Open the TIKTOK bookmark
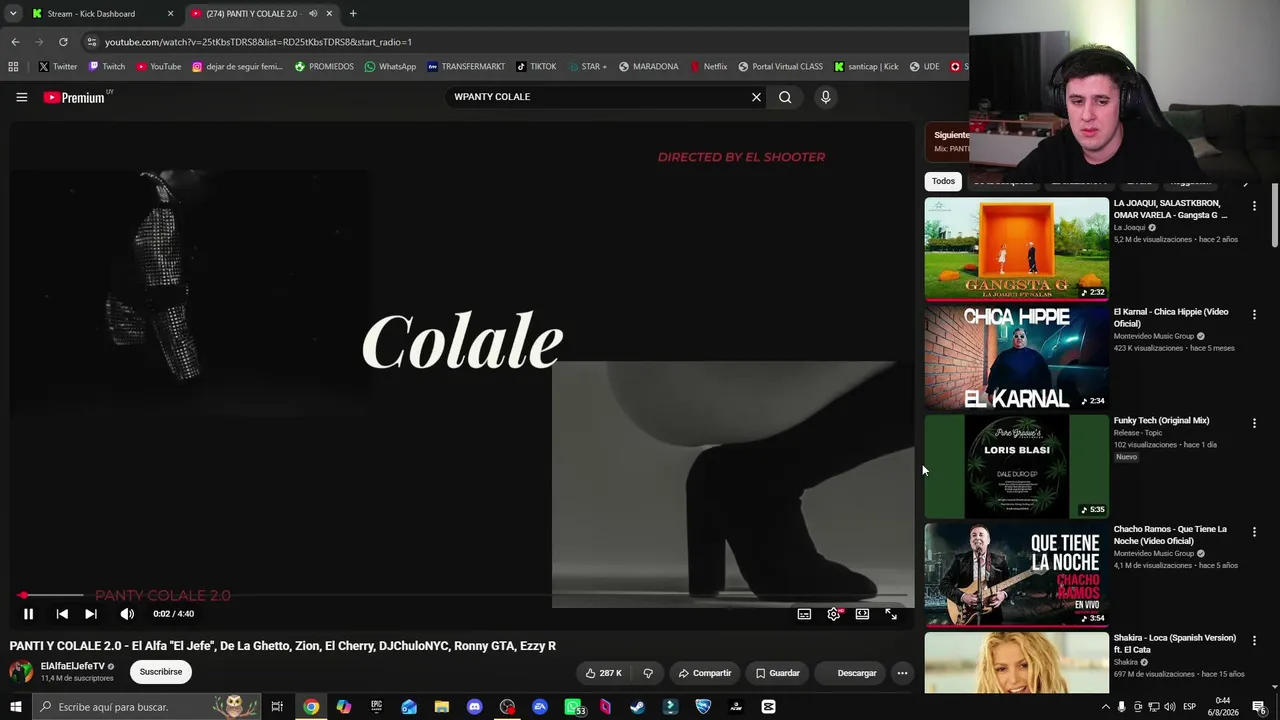Viewport: 1280px width, 720px height. 536,67
